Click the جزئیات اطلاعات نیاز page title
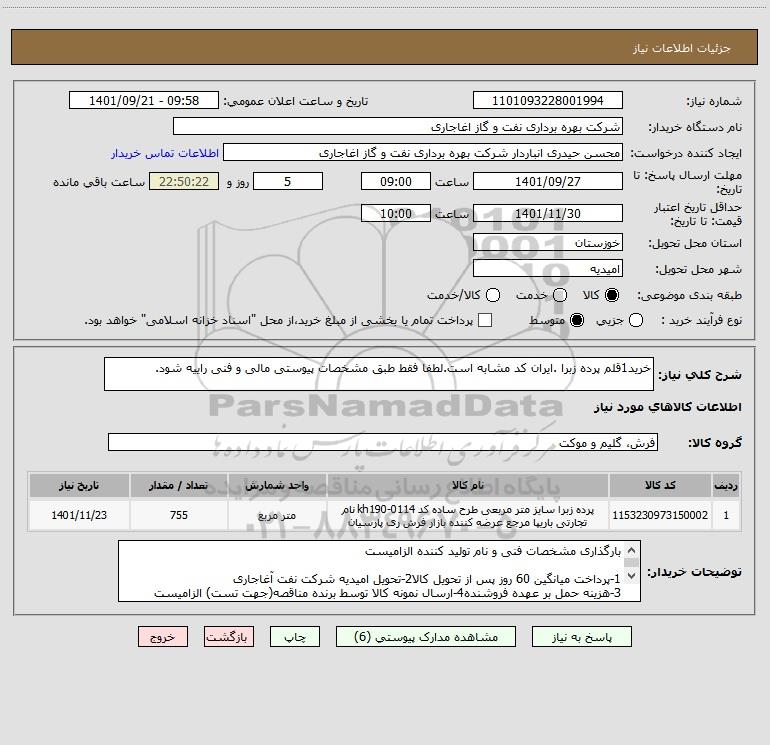Screen dimensions: 770x745 point(681,48)
